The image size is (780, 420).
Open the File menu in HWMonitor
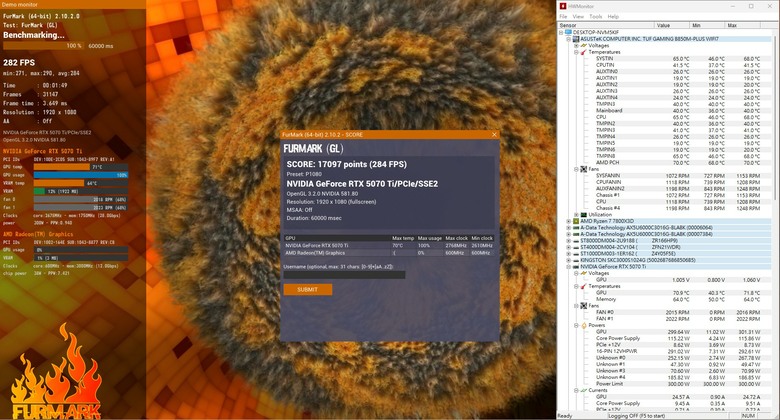pos(563,16)
